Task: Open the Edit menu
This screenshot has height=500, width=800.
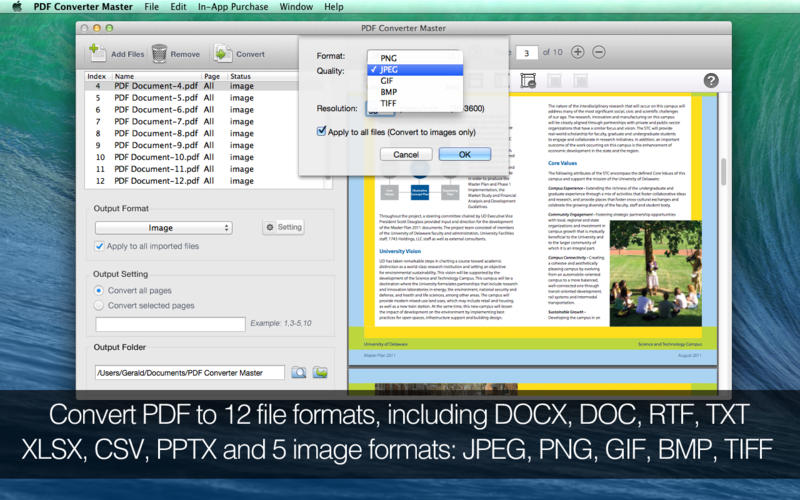Action: 178,7
